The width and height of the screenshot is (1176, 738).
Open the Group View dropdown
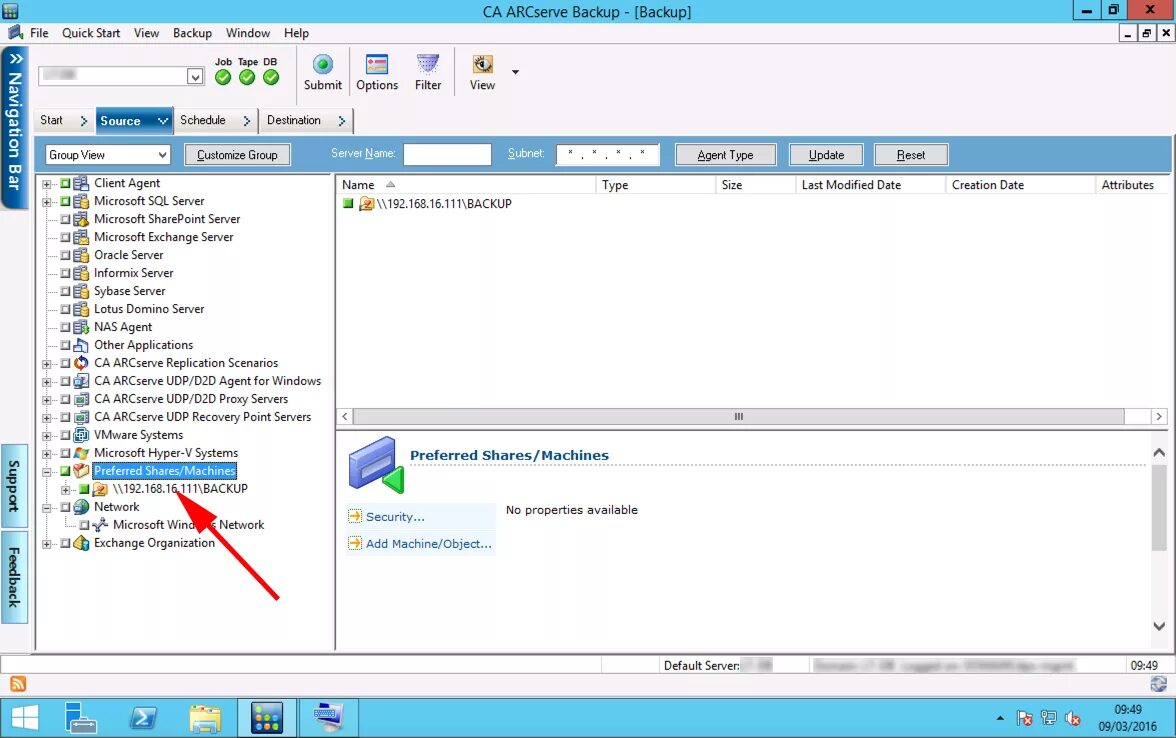click(108, 154)
